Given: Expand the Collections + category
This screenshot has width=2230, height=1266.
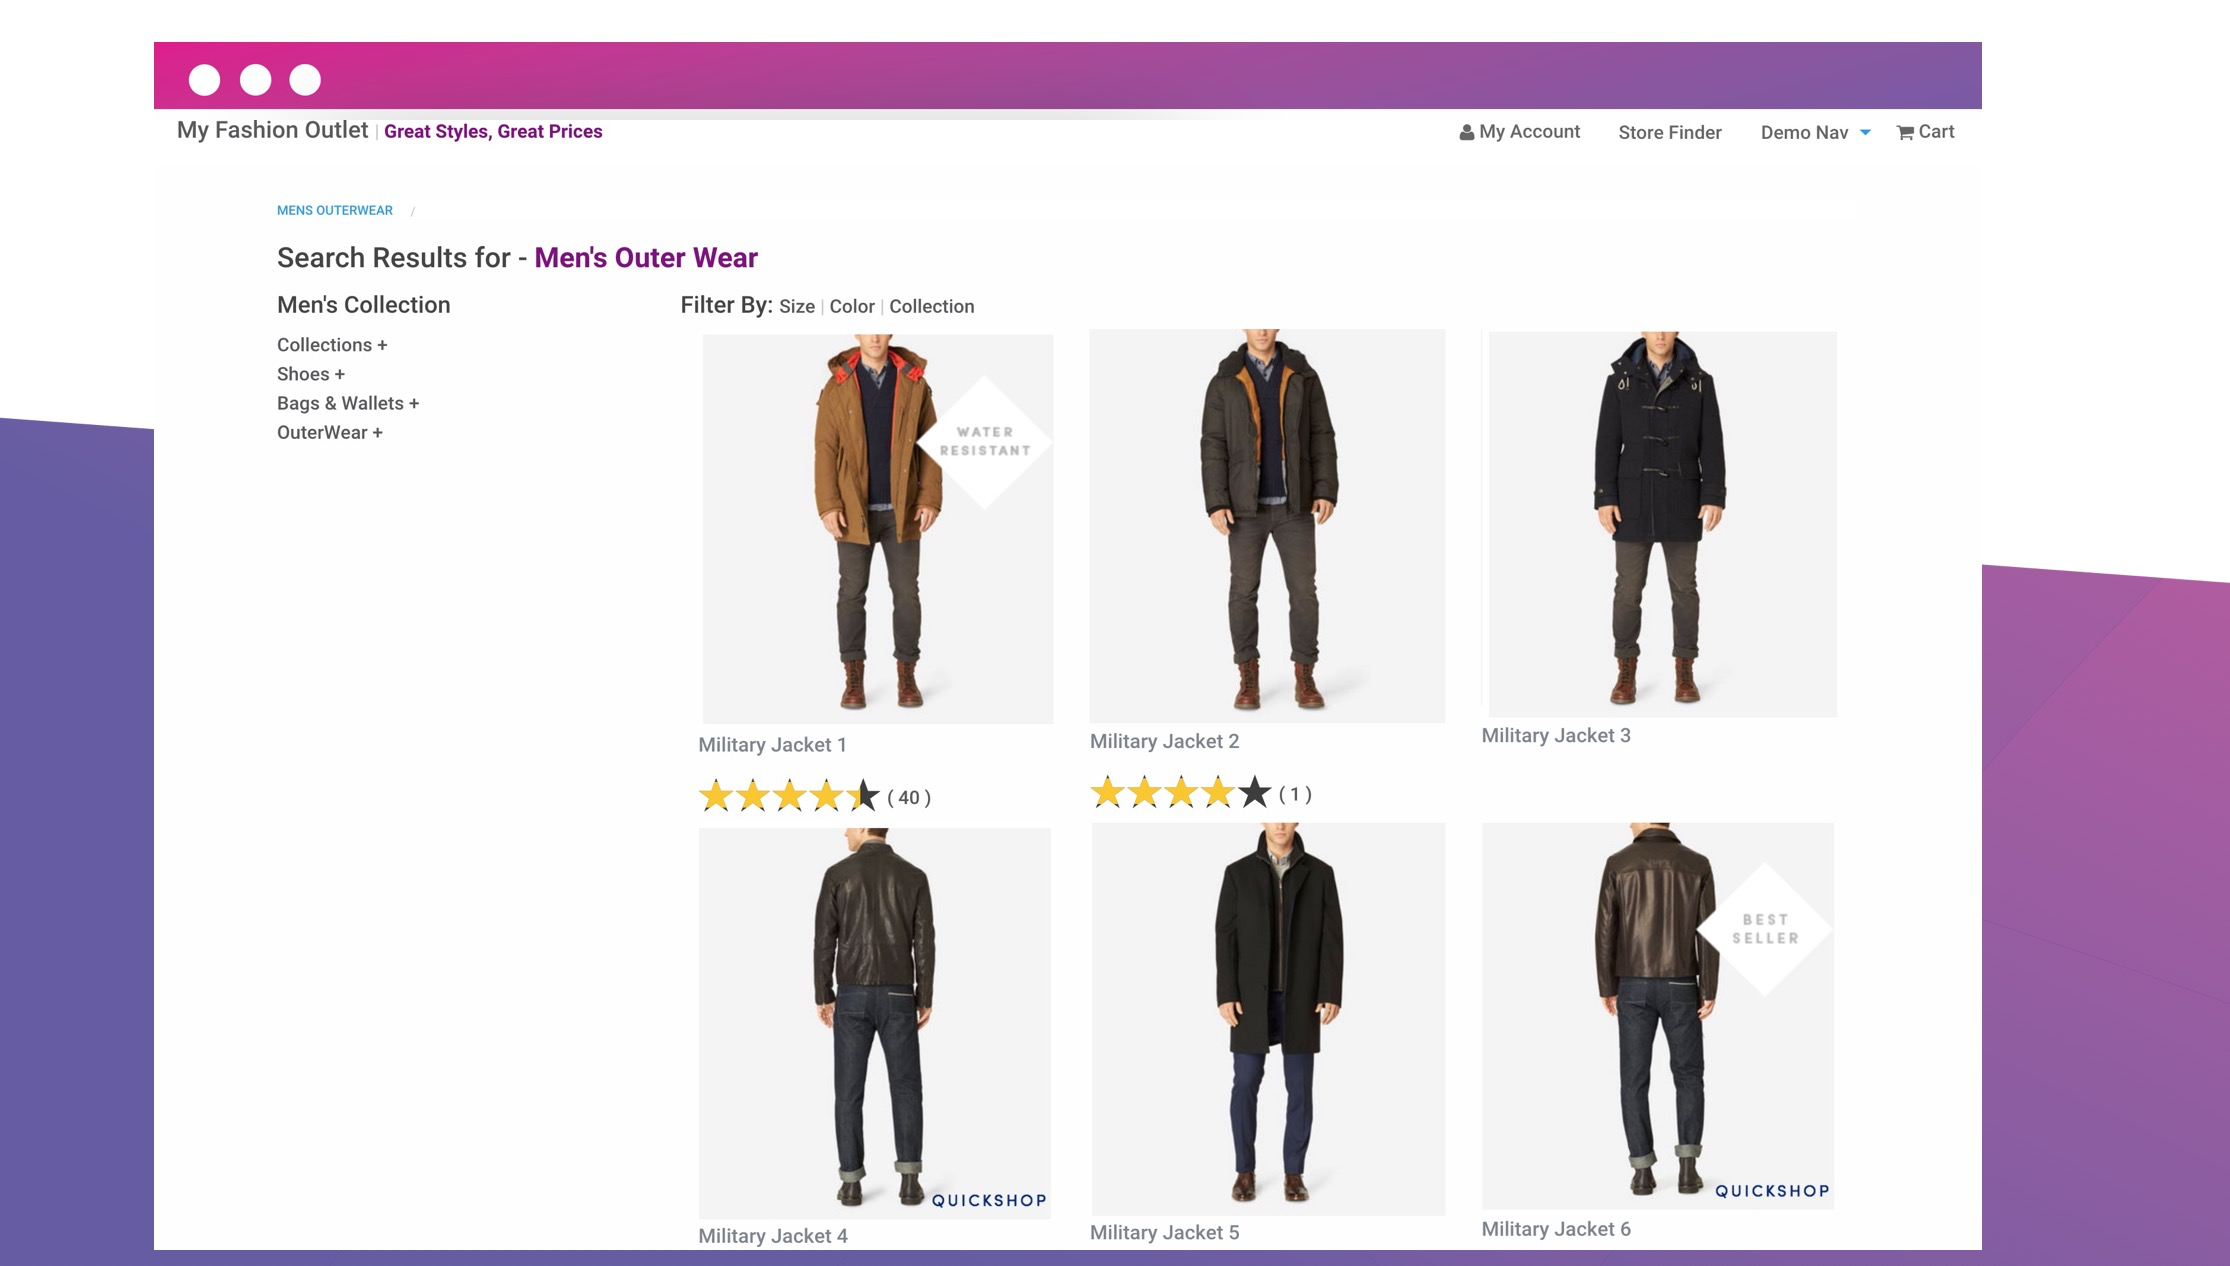Looking at the screenshot, I should (x=332, y=345).
